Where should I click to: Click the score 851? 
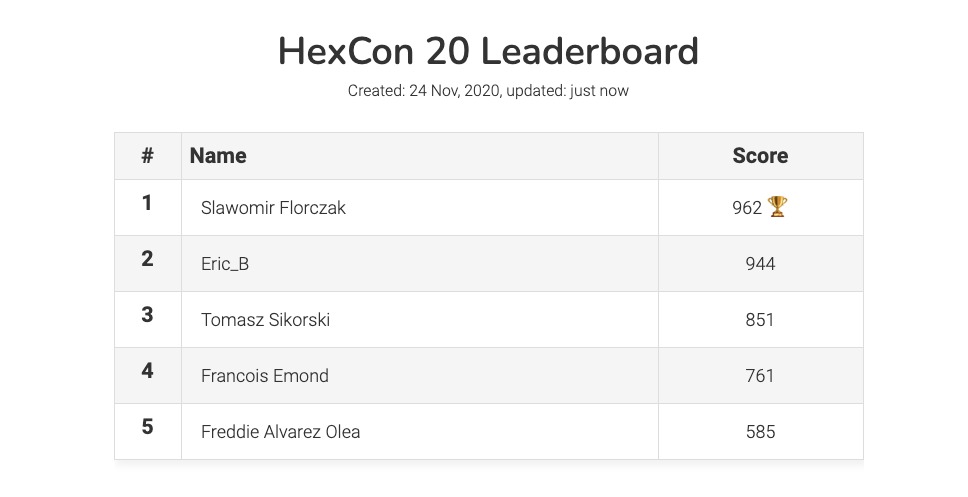pyautogui.click(x=760, y=320)
